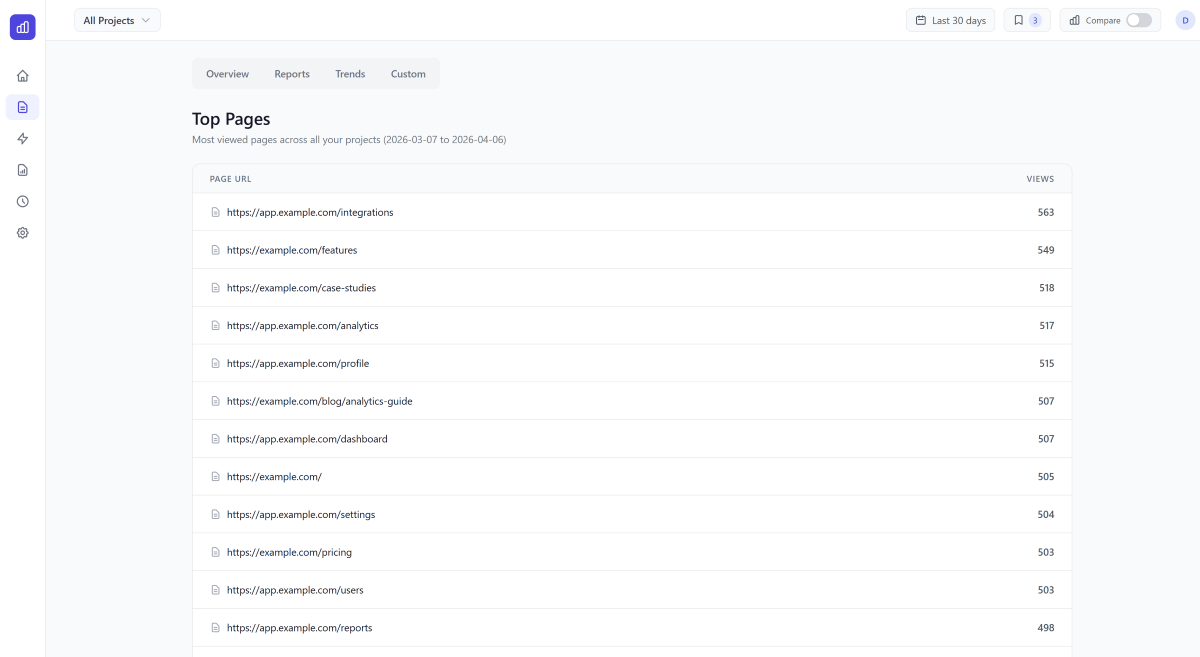Enable the Compare toggle
The image size is (1200, 657).
click(x=1136, y=20)
